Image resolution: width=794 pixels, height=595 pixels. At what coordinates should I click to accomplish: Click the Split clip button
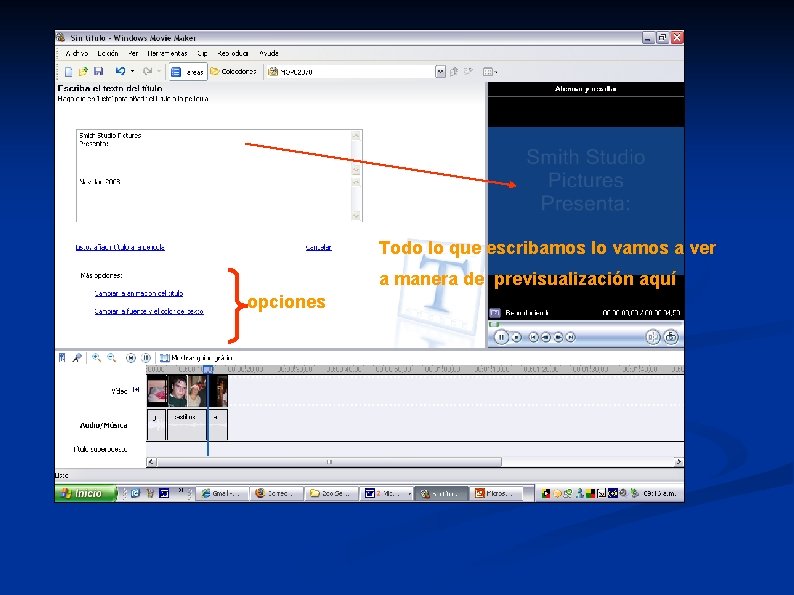[x=652, y=337]
